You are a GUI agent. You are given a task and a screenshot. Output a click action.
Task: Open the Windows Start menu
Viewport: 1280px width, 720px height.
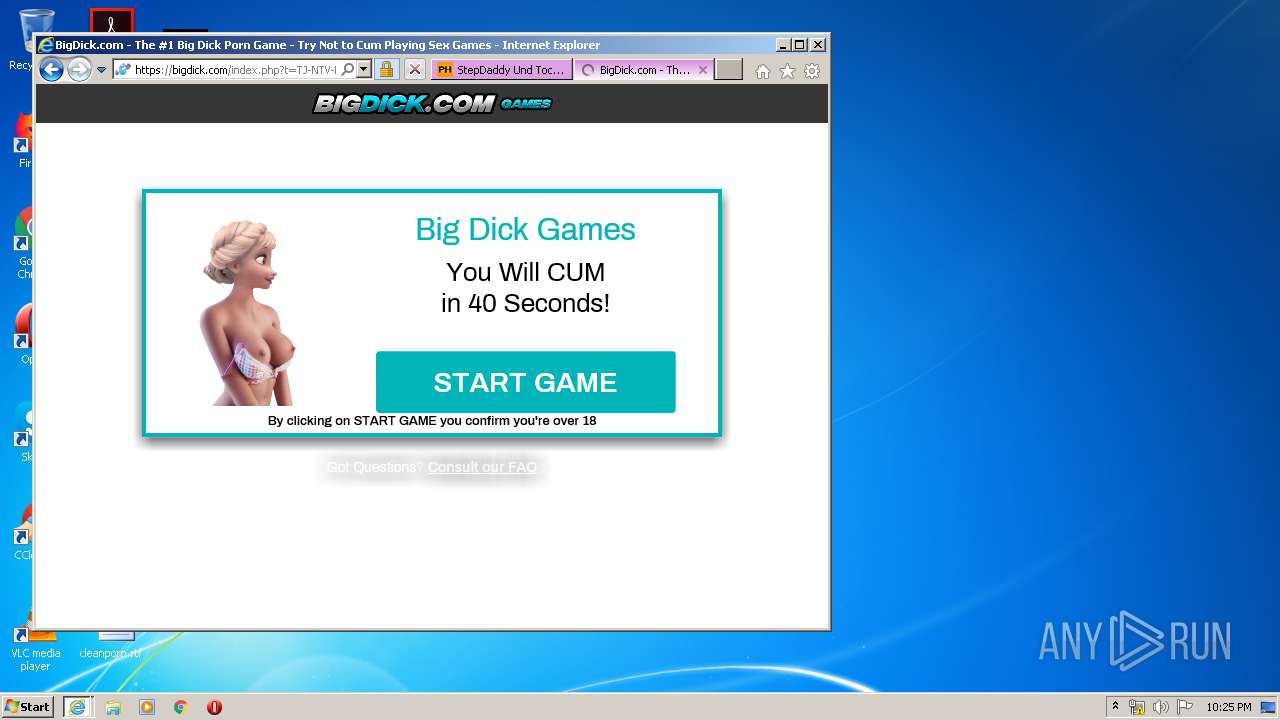click(x=27, y=707)
